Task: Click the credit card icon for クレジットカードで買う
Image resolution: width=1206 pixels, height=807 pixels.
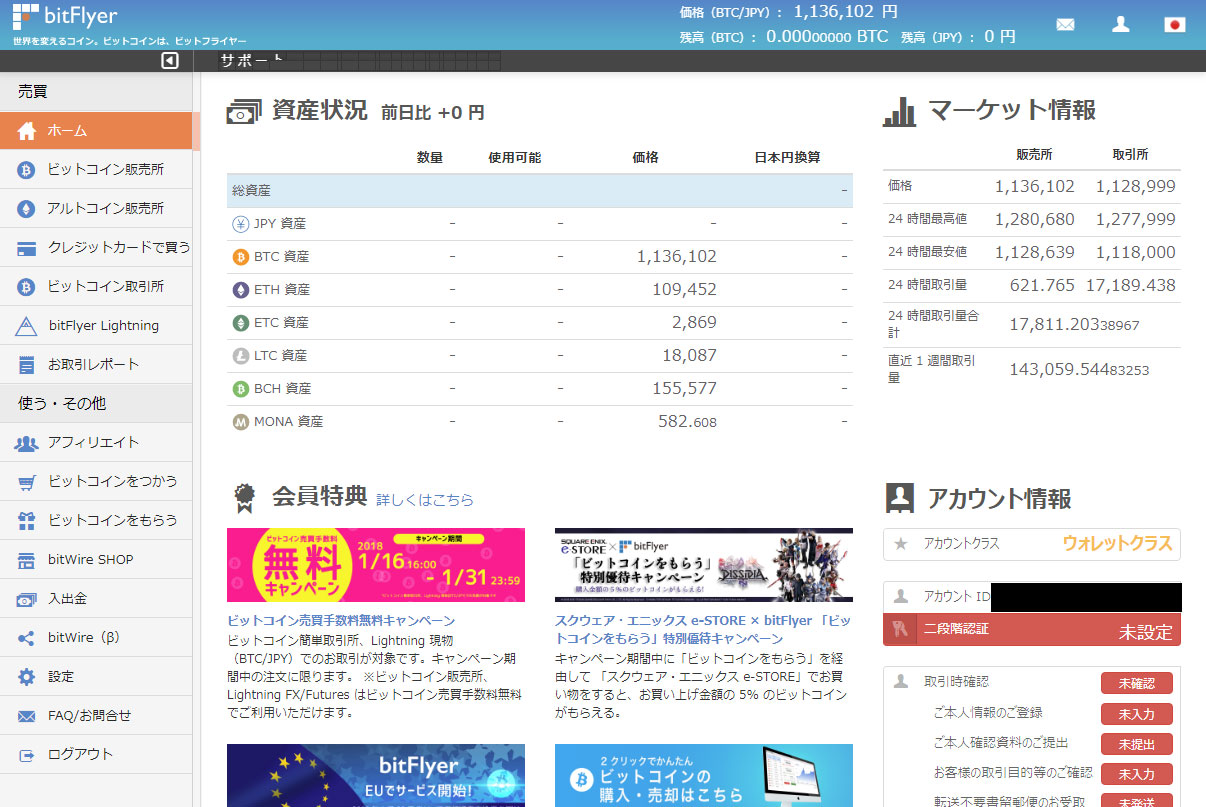Action: 27,248
